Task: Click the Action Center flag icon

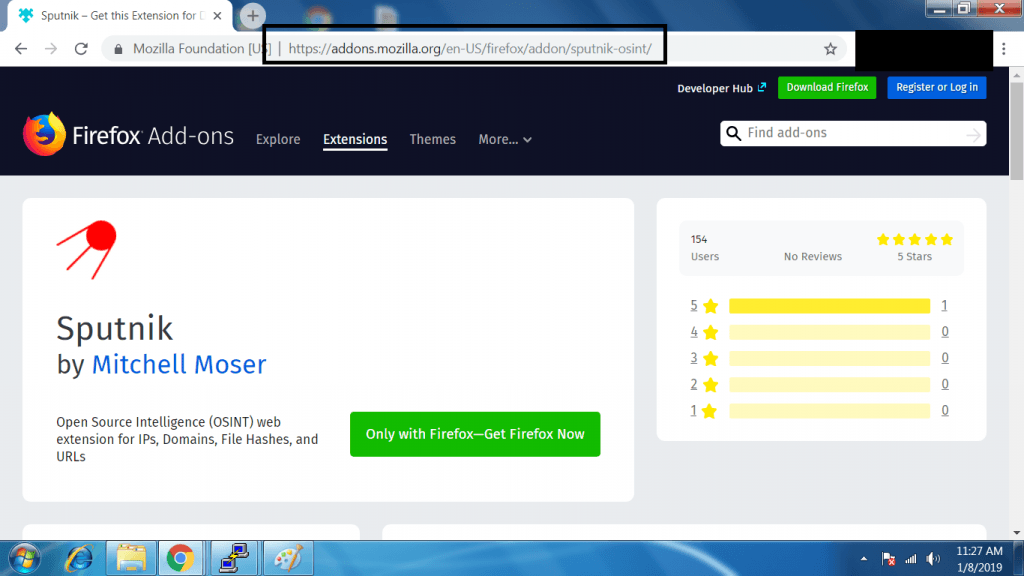Action: pos(888,559)
